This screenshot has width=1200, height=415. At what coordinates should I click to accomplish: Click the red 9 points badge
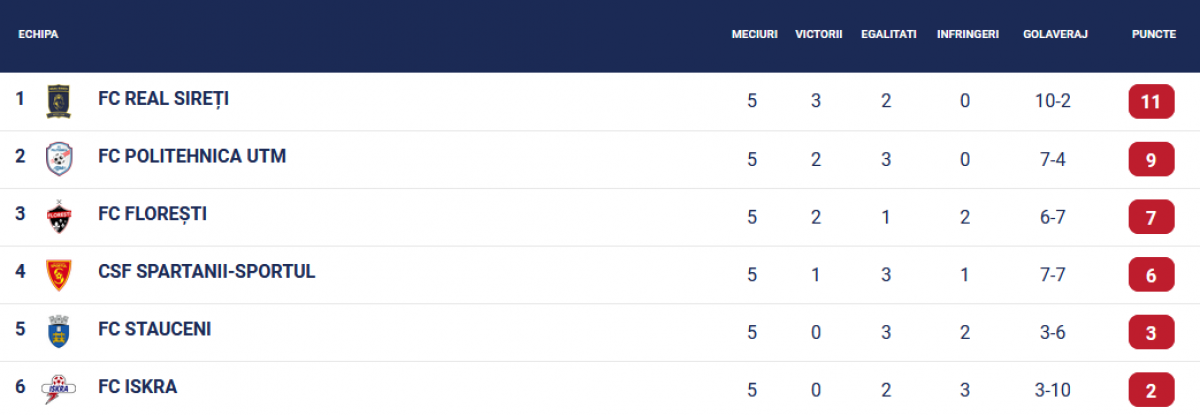1150,160
